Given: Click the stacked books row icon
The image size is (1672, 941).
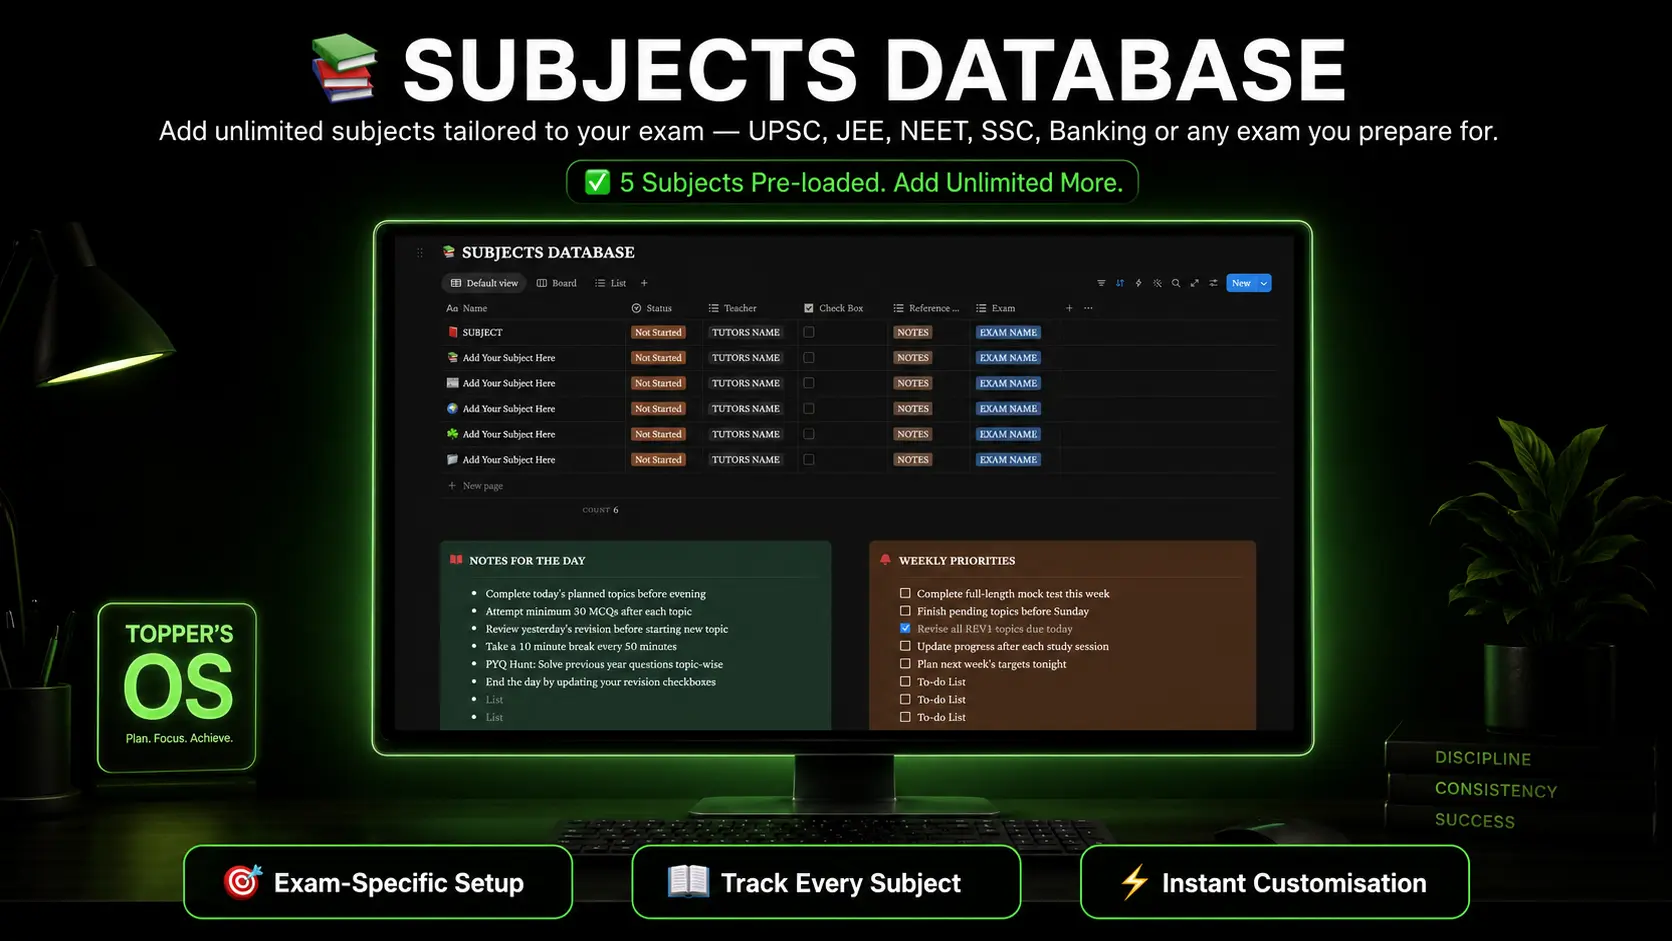Looking at the screenshot, I should click(452, 357).
